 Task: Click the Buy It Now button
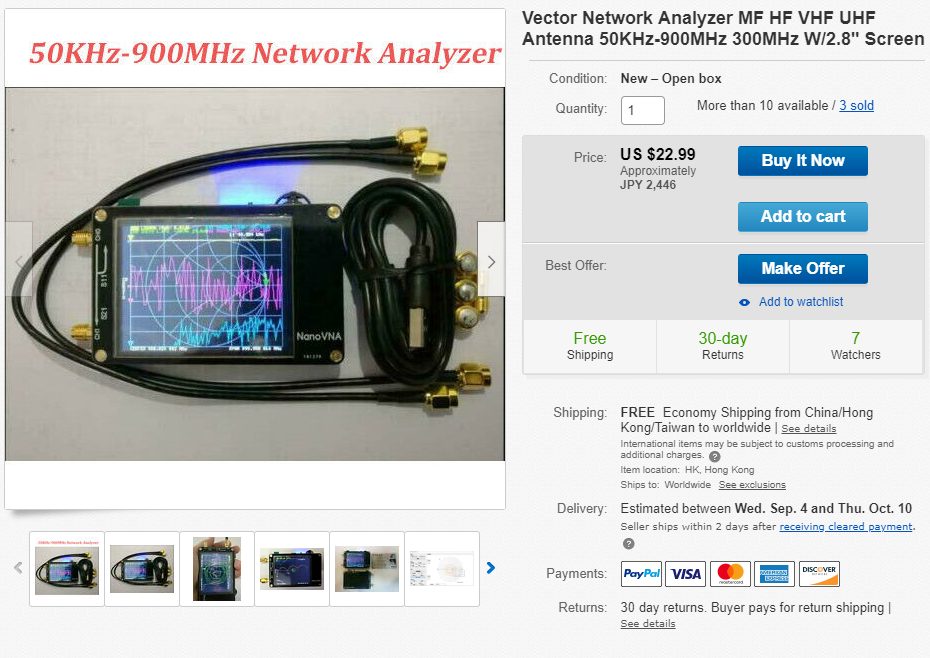(802, 161)
